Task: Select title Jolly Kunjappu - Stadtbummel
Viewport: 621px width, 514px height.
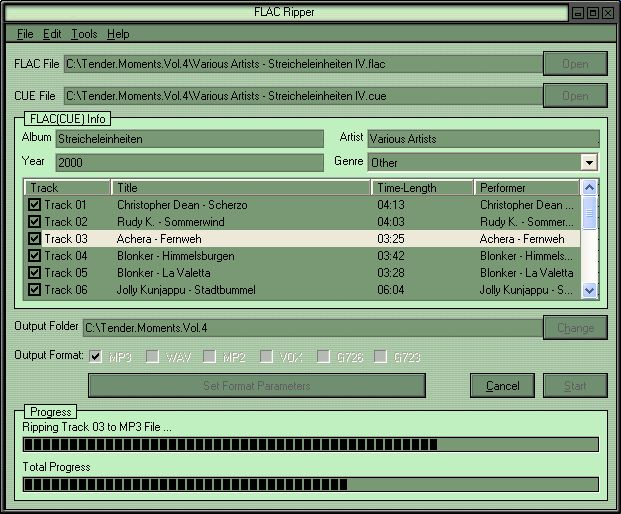Action: tap(186, 290)
